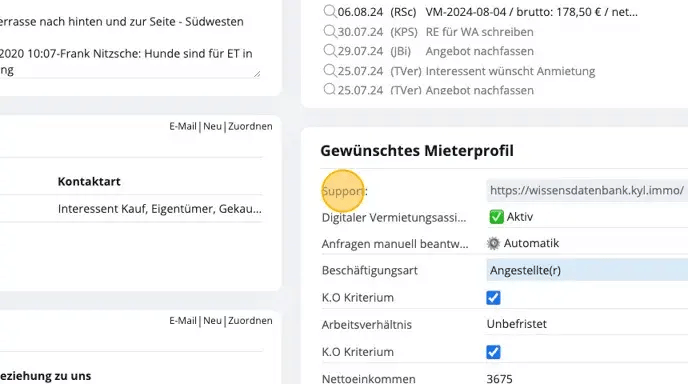Screen dimensions: 688x384
Task: Toggle K.O Kriterium checkbox under Beschäftigungsart
Action: coord(493,298)
